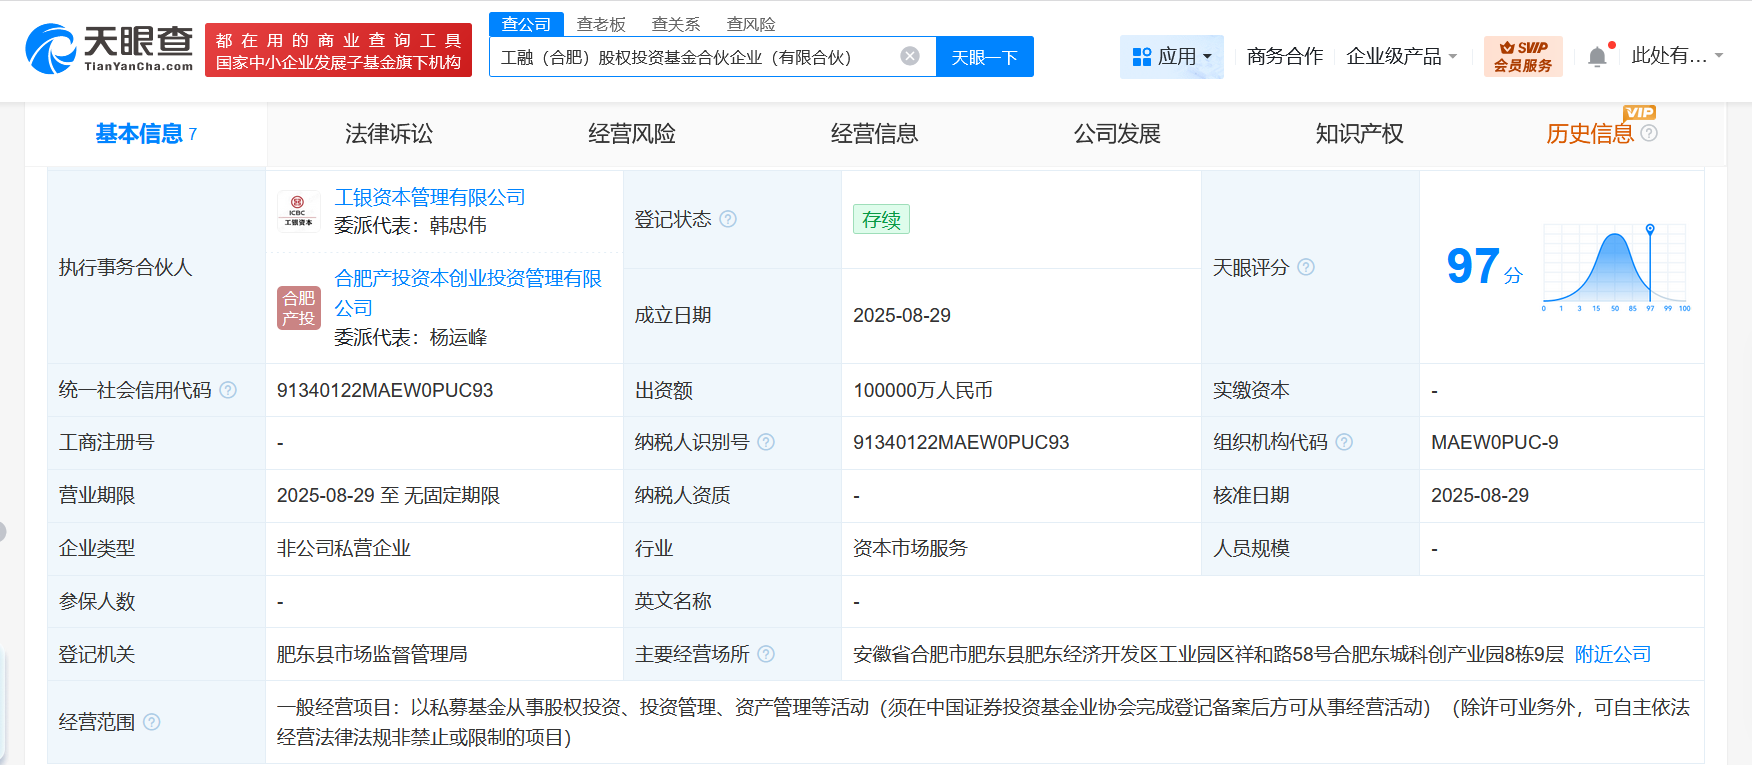Click the SVIP member service badge
This screenshot has height=765, width=1752.
(1522, 57)
